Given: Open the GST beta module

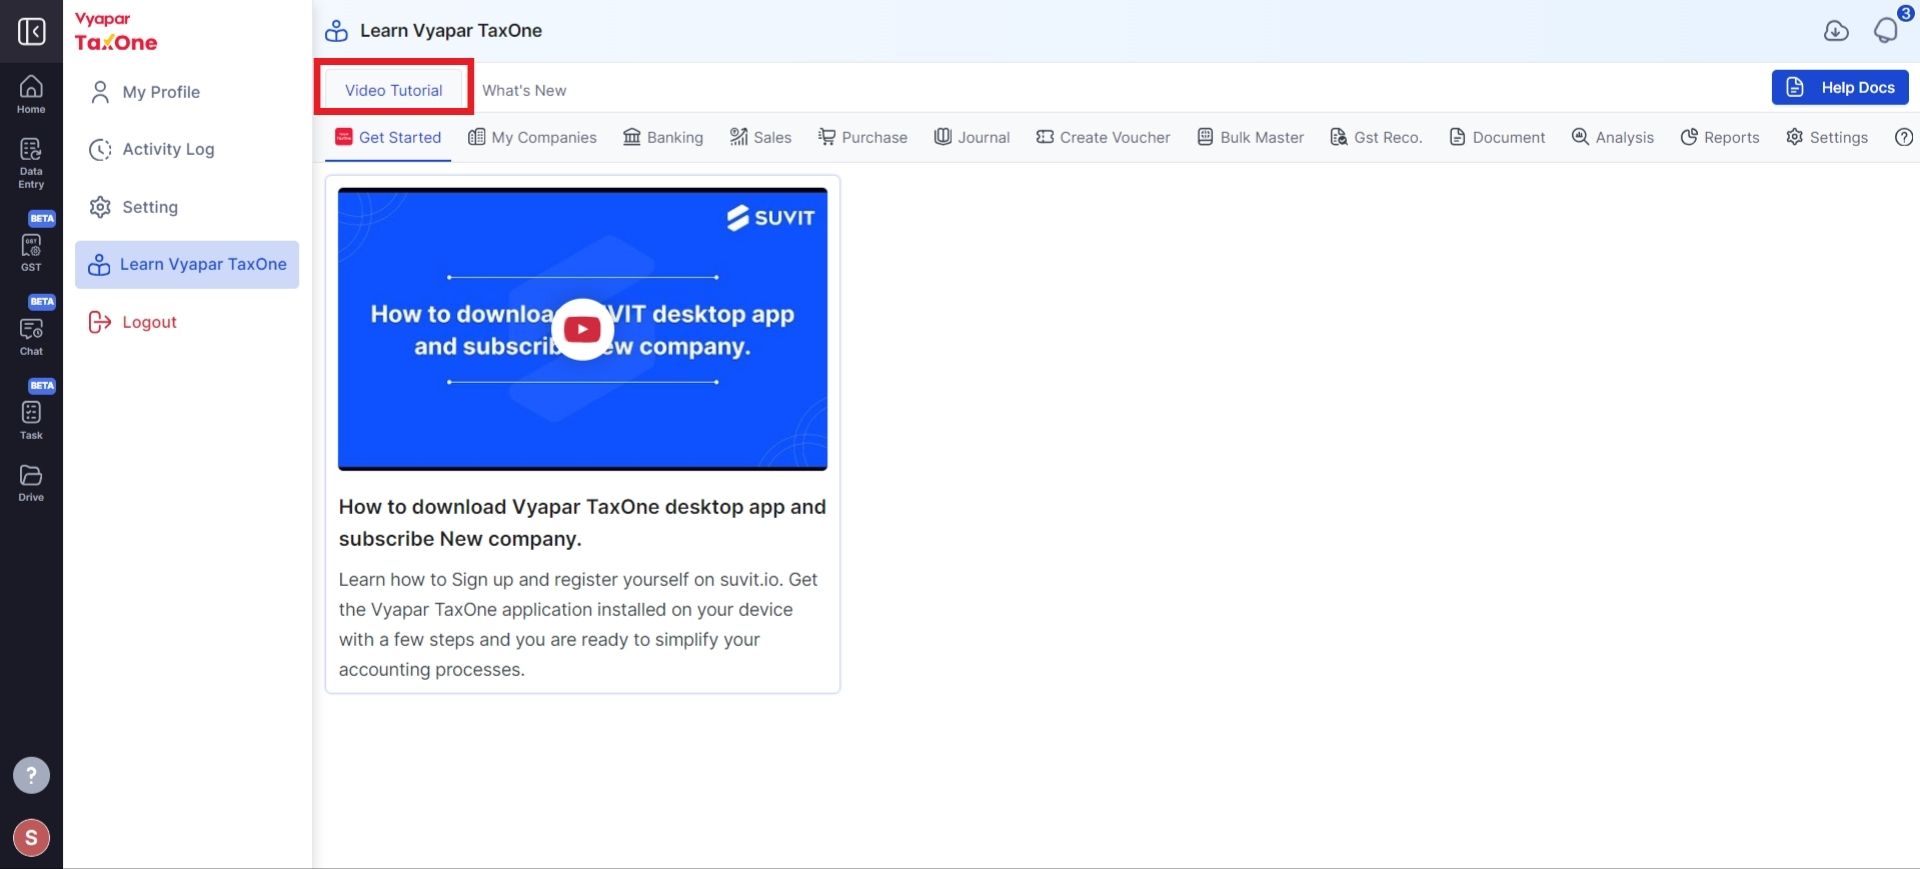Looking at the screenshot, I should (x=31, y=243).
